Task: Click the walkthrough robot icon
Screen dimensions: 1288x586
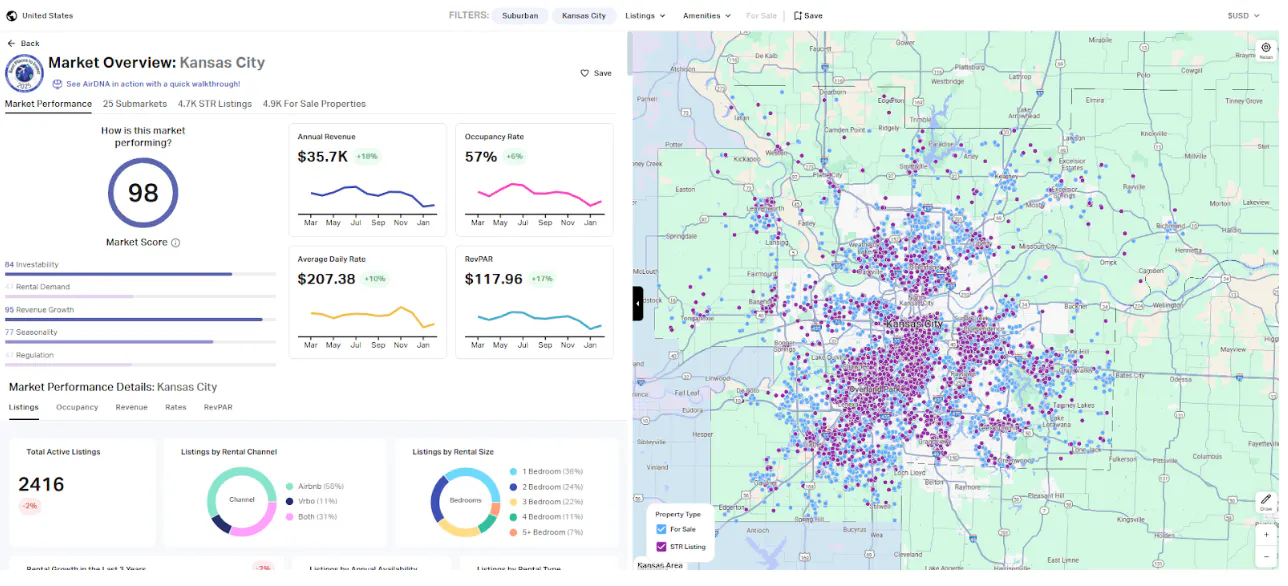Action: pos(58,85)
